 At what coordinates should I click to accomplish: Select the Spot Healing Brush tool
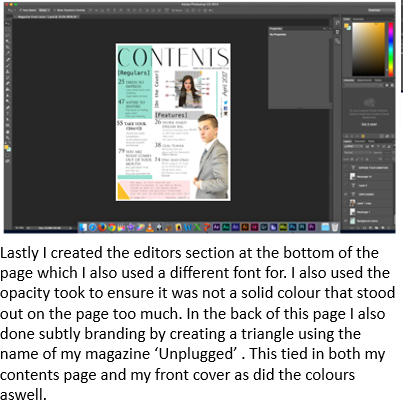[x=8, y=59]
